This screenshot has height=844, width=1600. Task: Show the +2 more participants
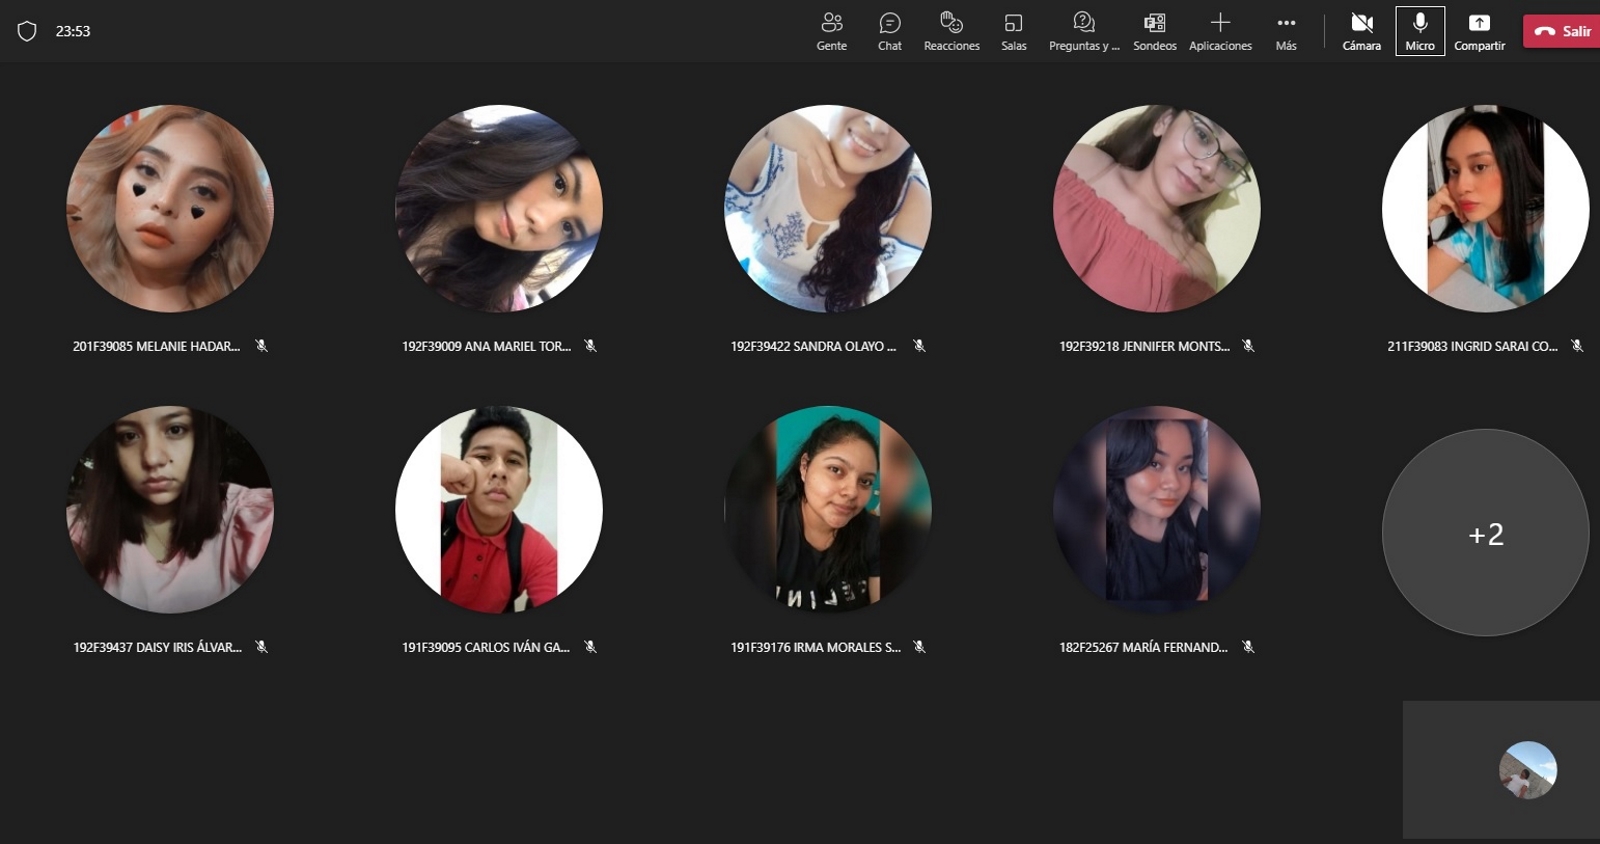click(1486, 533)
